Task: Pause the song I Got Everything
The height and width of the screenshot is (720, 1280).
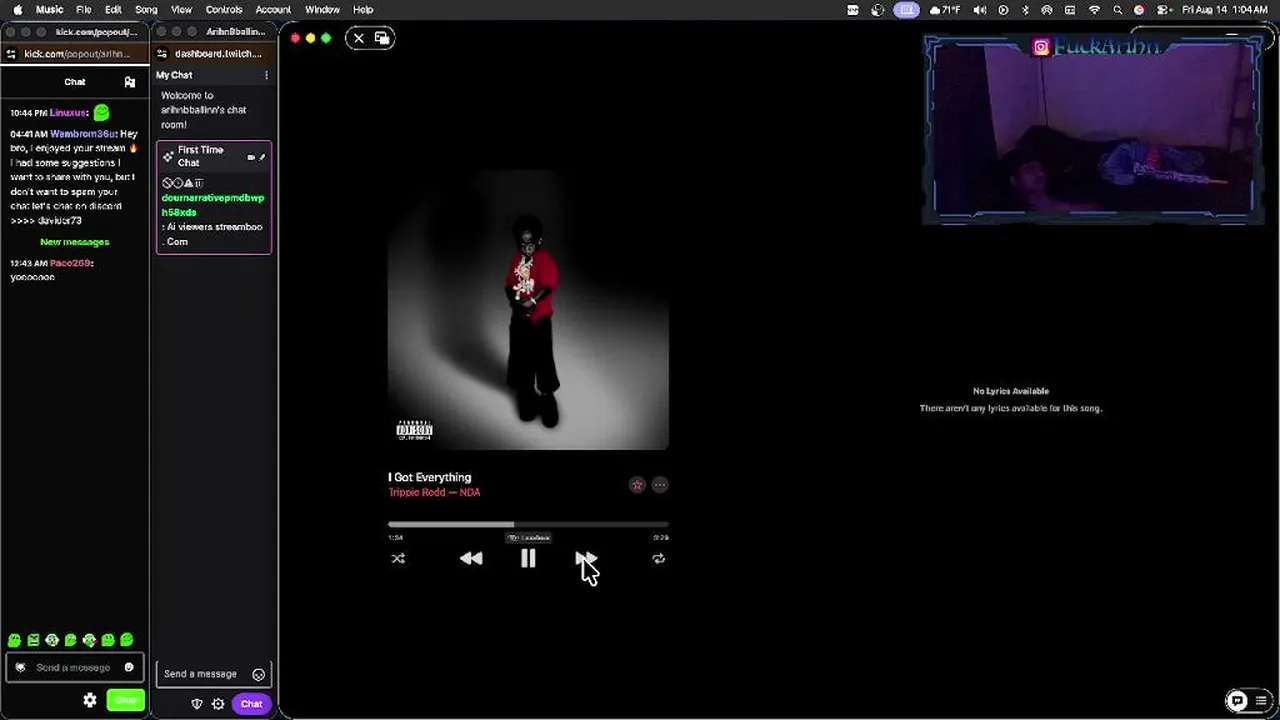Action: tap(528, 559)
